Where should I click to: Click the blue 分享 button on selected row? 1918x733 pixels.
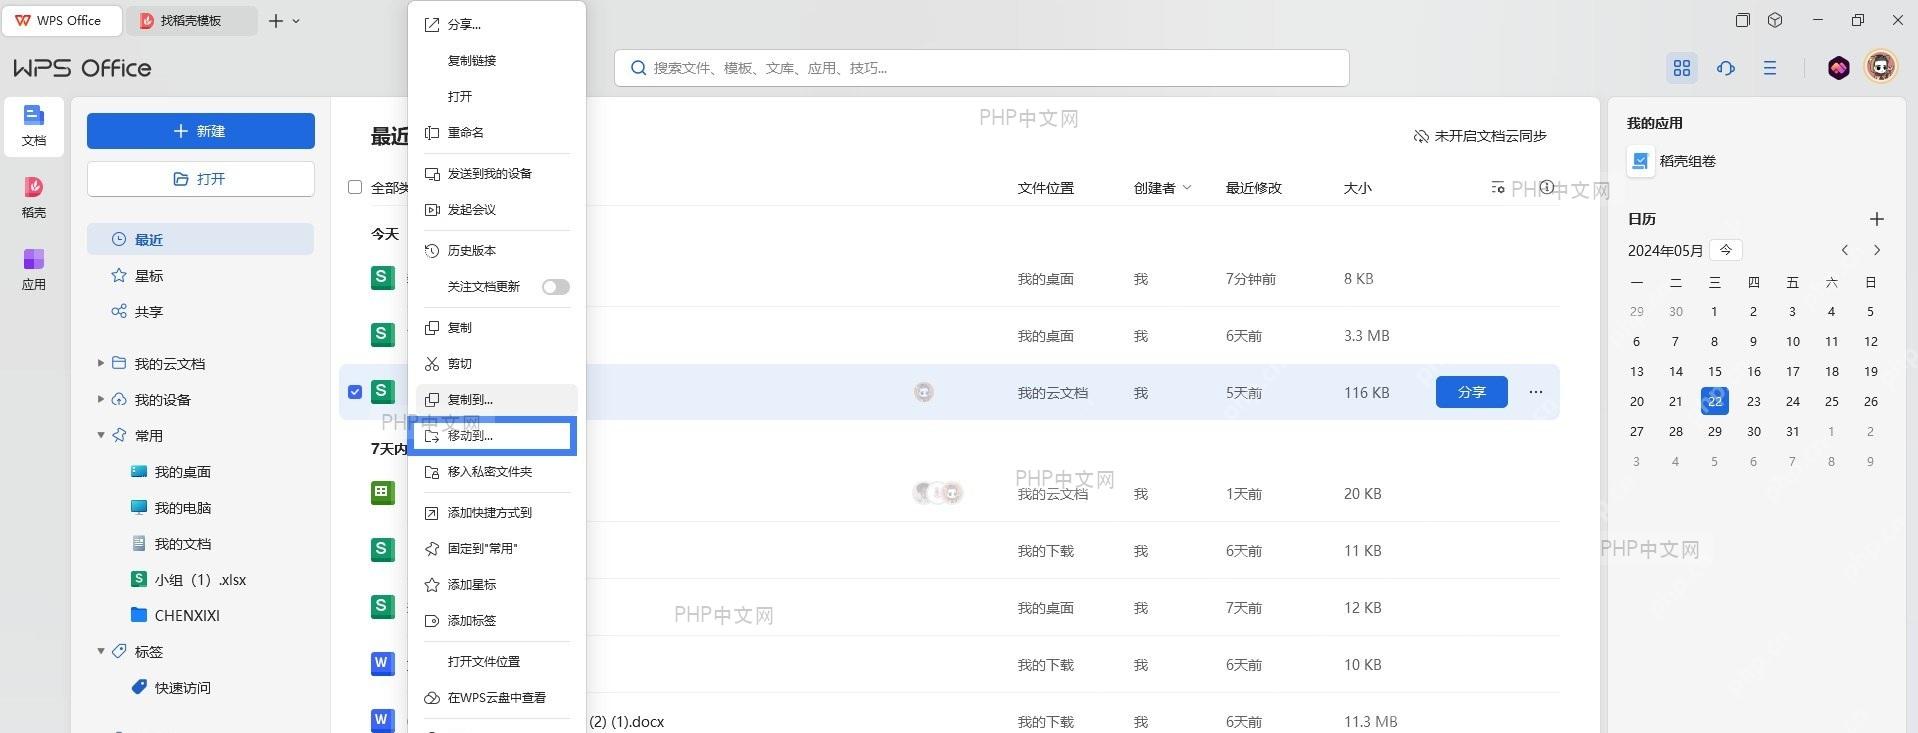pyautogui.click(x=1471, y=392)
